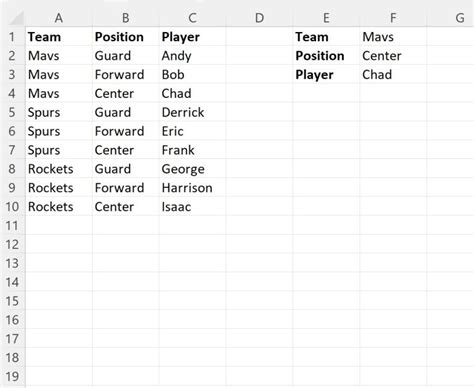The image size is (474, 388).
Task: Select the Player header cell in C1
Action: click(180, 37)
